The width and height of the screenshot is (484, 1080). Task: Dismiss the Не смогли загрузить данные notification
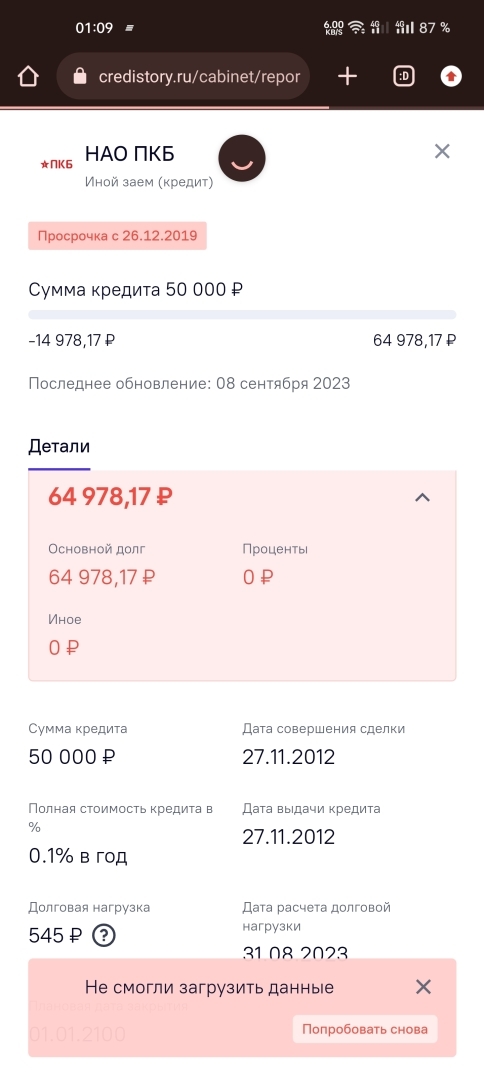click(x=423, y=986)
